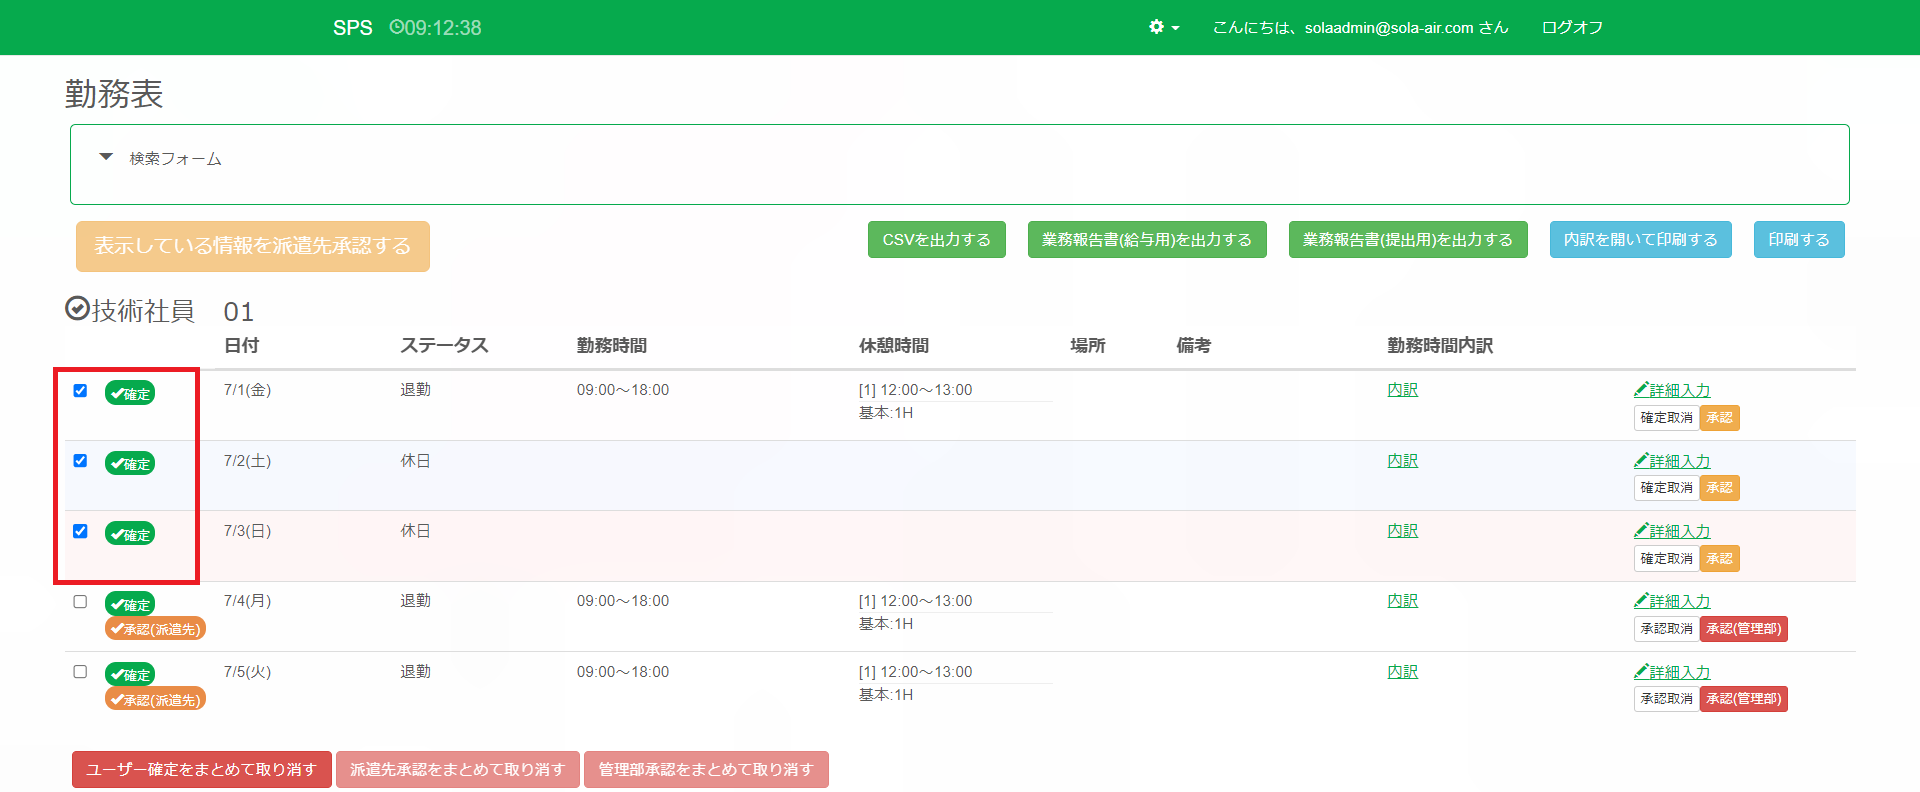Click pencil 詳細入力 icon for 7/3 row
The height and width of the screenshot is (792, 1920).
[x=1641, y=531]
